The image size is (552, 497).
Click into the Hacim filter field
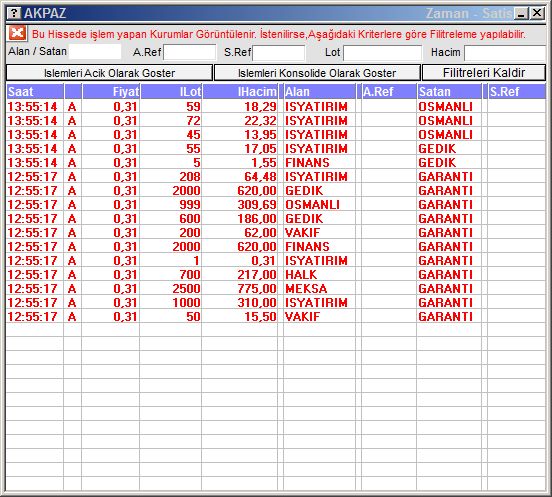click(505, 53)
